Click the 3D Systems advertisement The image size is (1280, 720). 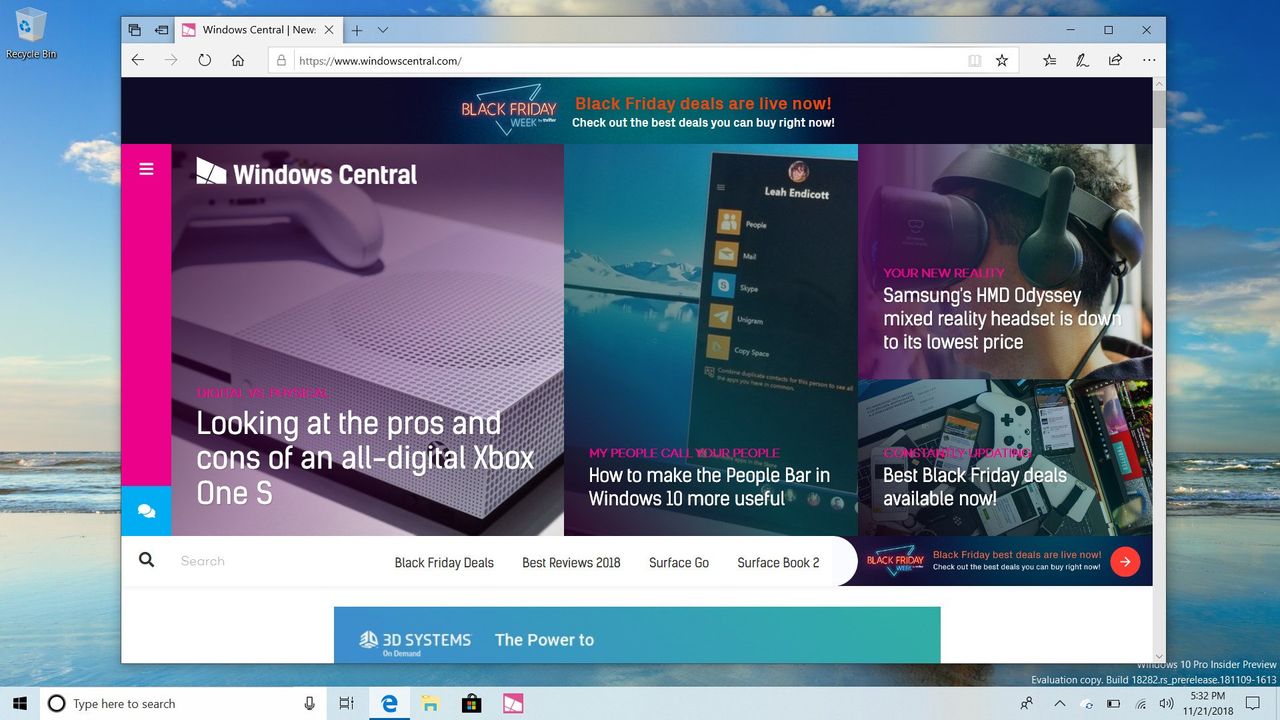tap(637, 634)
